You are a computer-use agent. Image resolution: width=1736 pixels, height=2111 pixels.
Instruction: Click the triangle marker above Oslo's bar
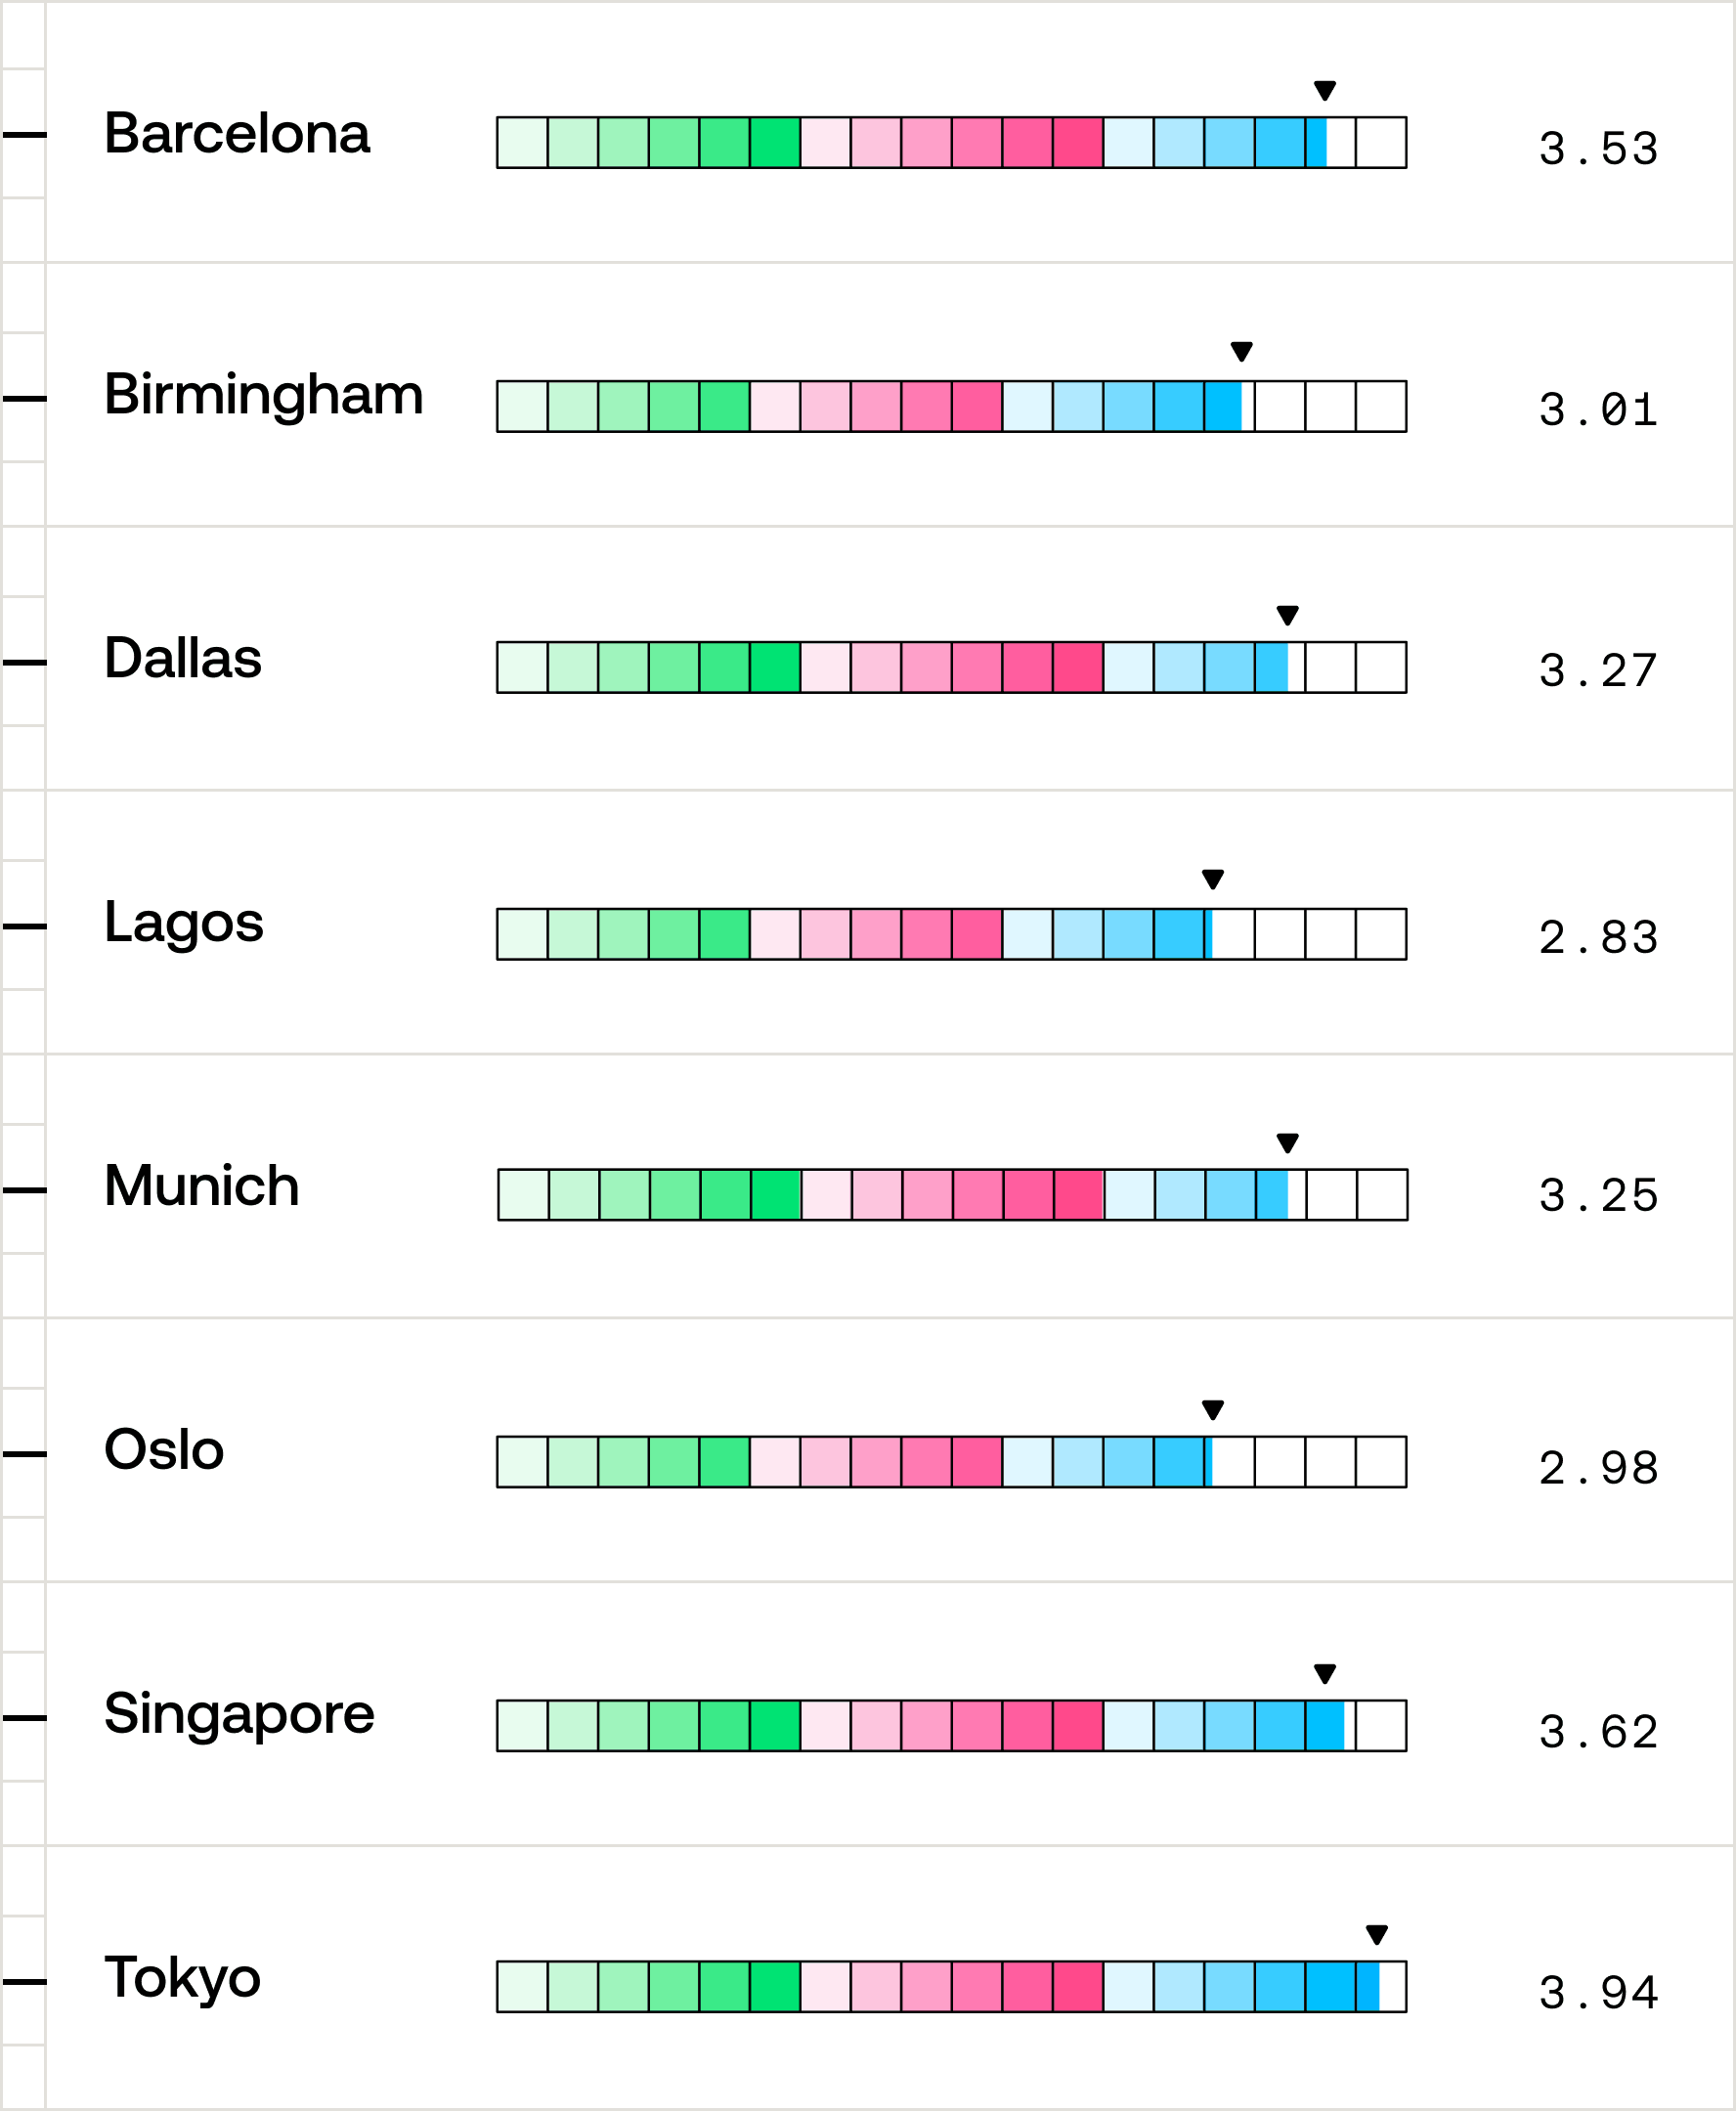[1213, 1410]
